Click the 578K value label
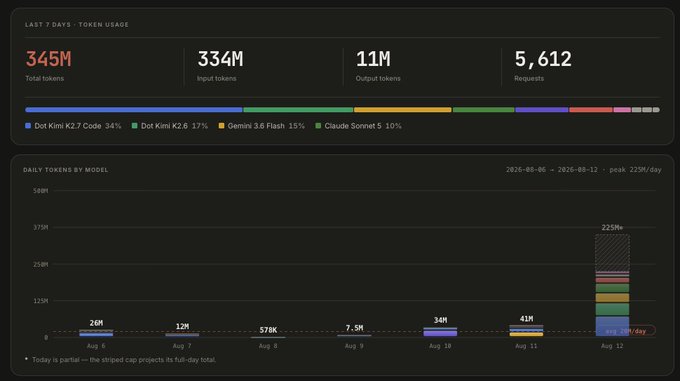The width and height of the screenshot is (680, 381). point(268,330)
